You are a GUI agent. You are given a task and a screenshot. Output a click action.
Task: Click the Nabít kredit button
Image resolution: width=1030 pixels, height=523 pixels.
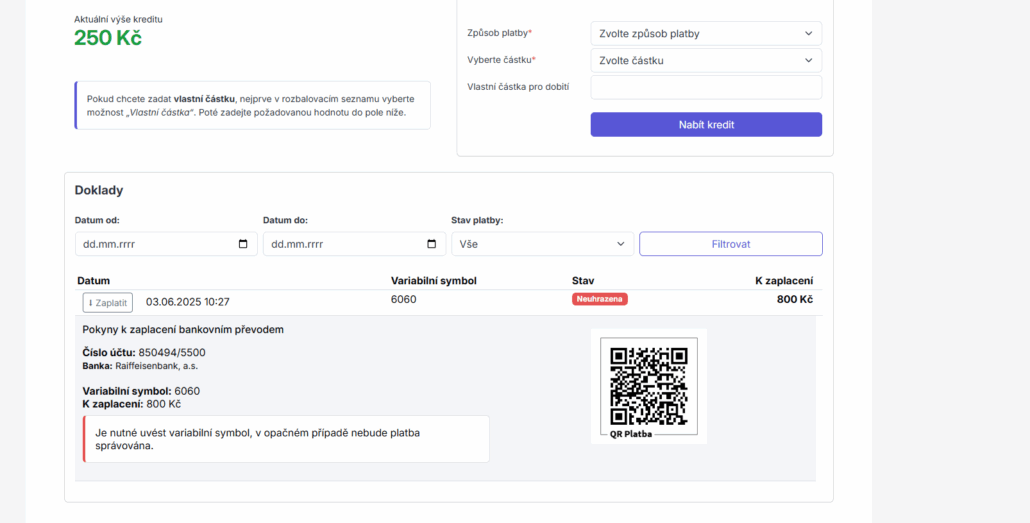click(x=706, y=125)
